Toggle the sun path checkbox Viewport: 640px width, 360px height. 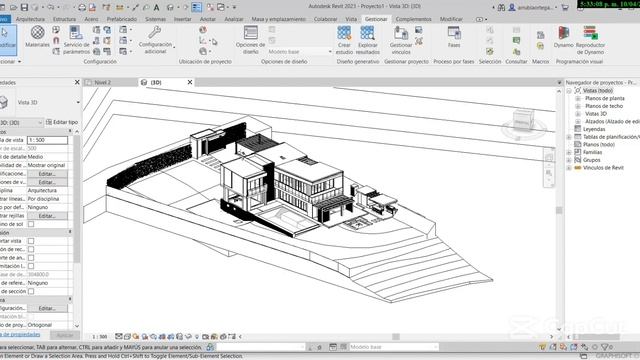pos(31,224)
